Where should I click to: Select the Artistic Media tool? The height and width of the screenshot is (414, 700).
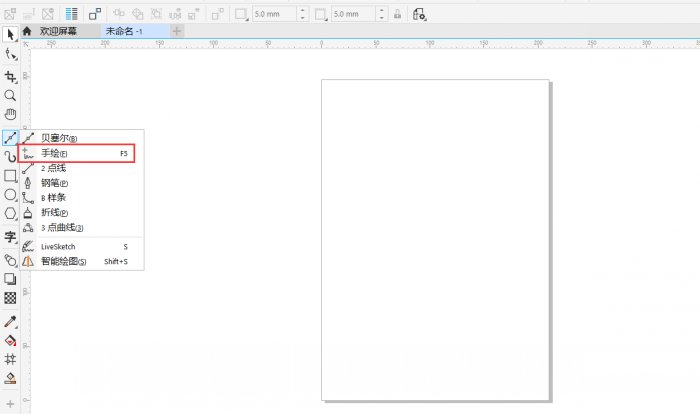(10, 157)
